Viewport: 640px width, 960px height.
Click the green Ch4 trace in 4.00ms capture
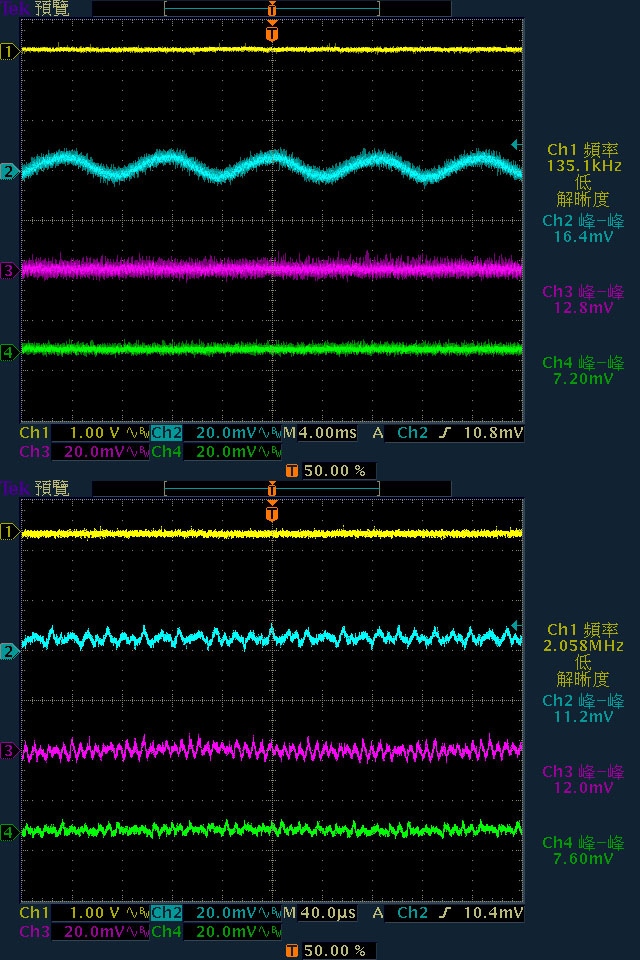tap(272, 349)
